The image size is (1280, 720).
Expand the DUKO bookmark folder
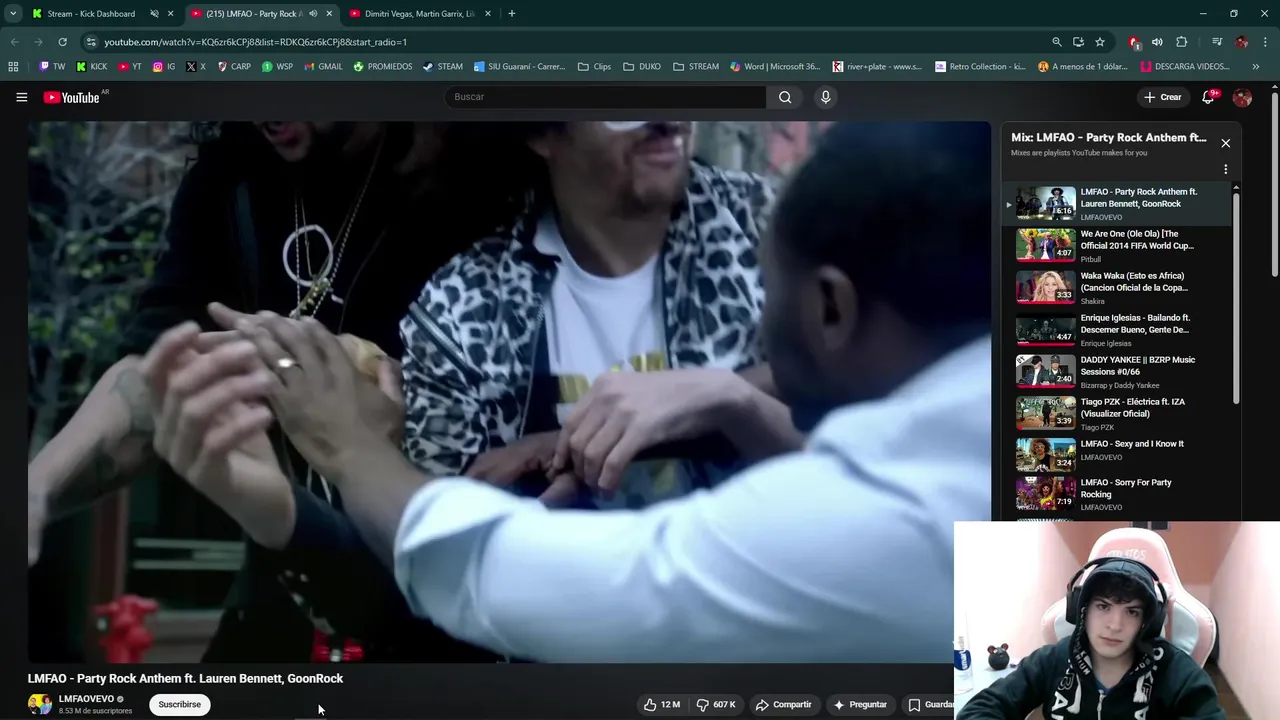click(642, 67)
